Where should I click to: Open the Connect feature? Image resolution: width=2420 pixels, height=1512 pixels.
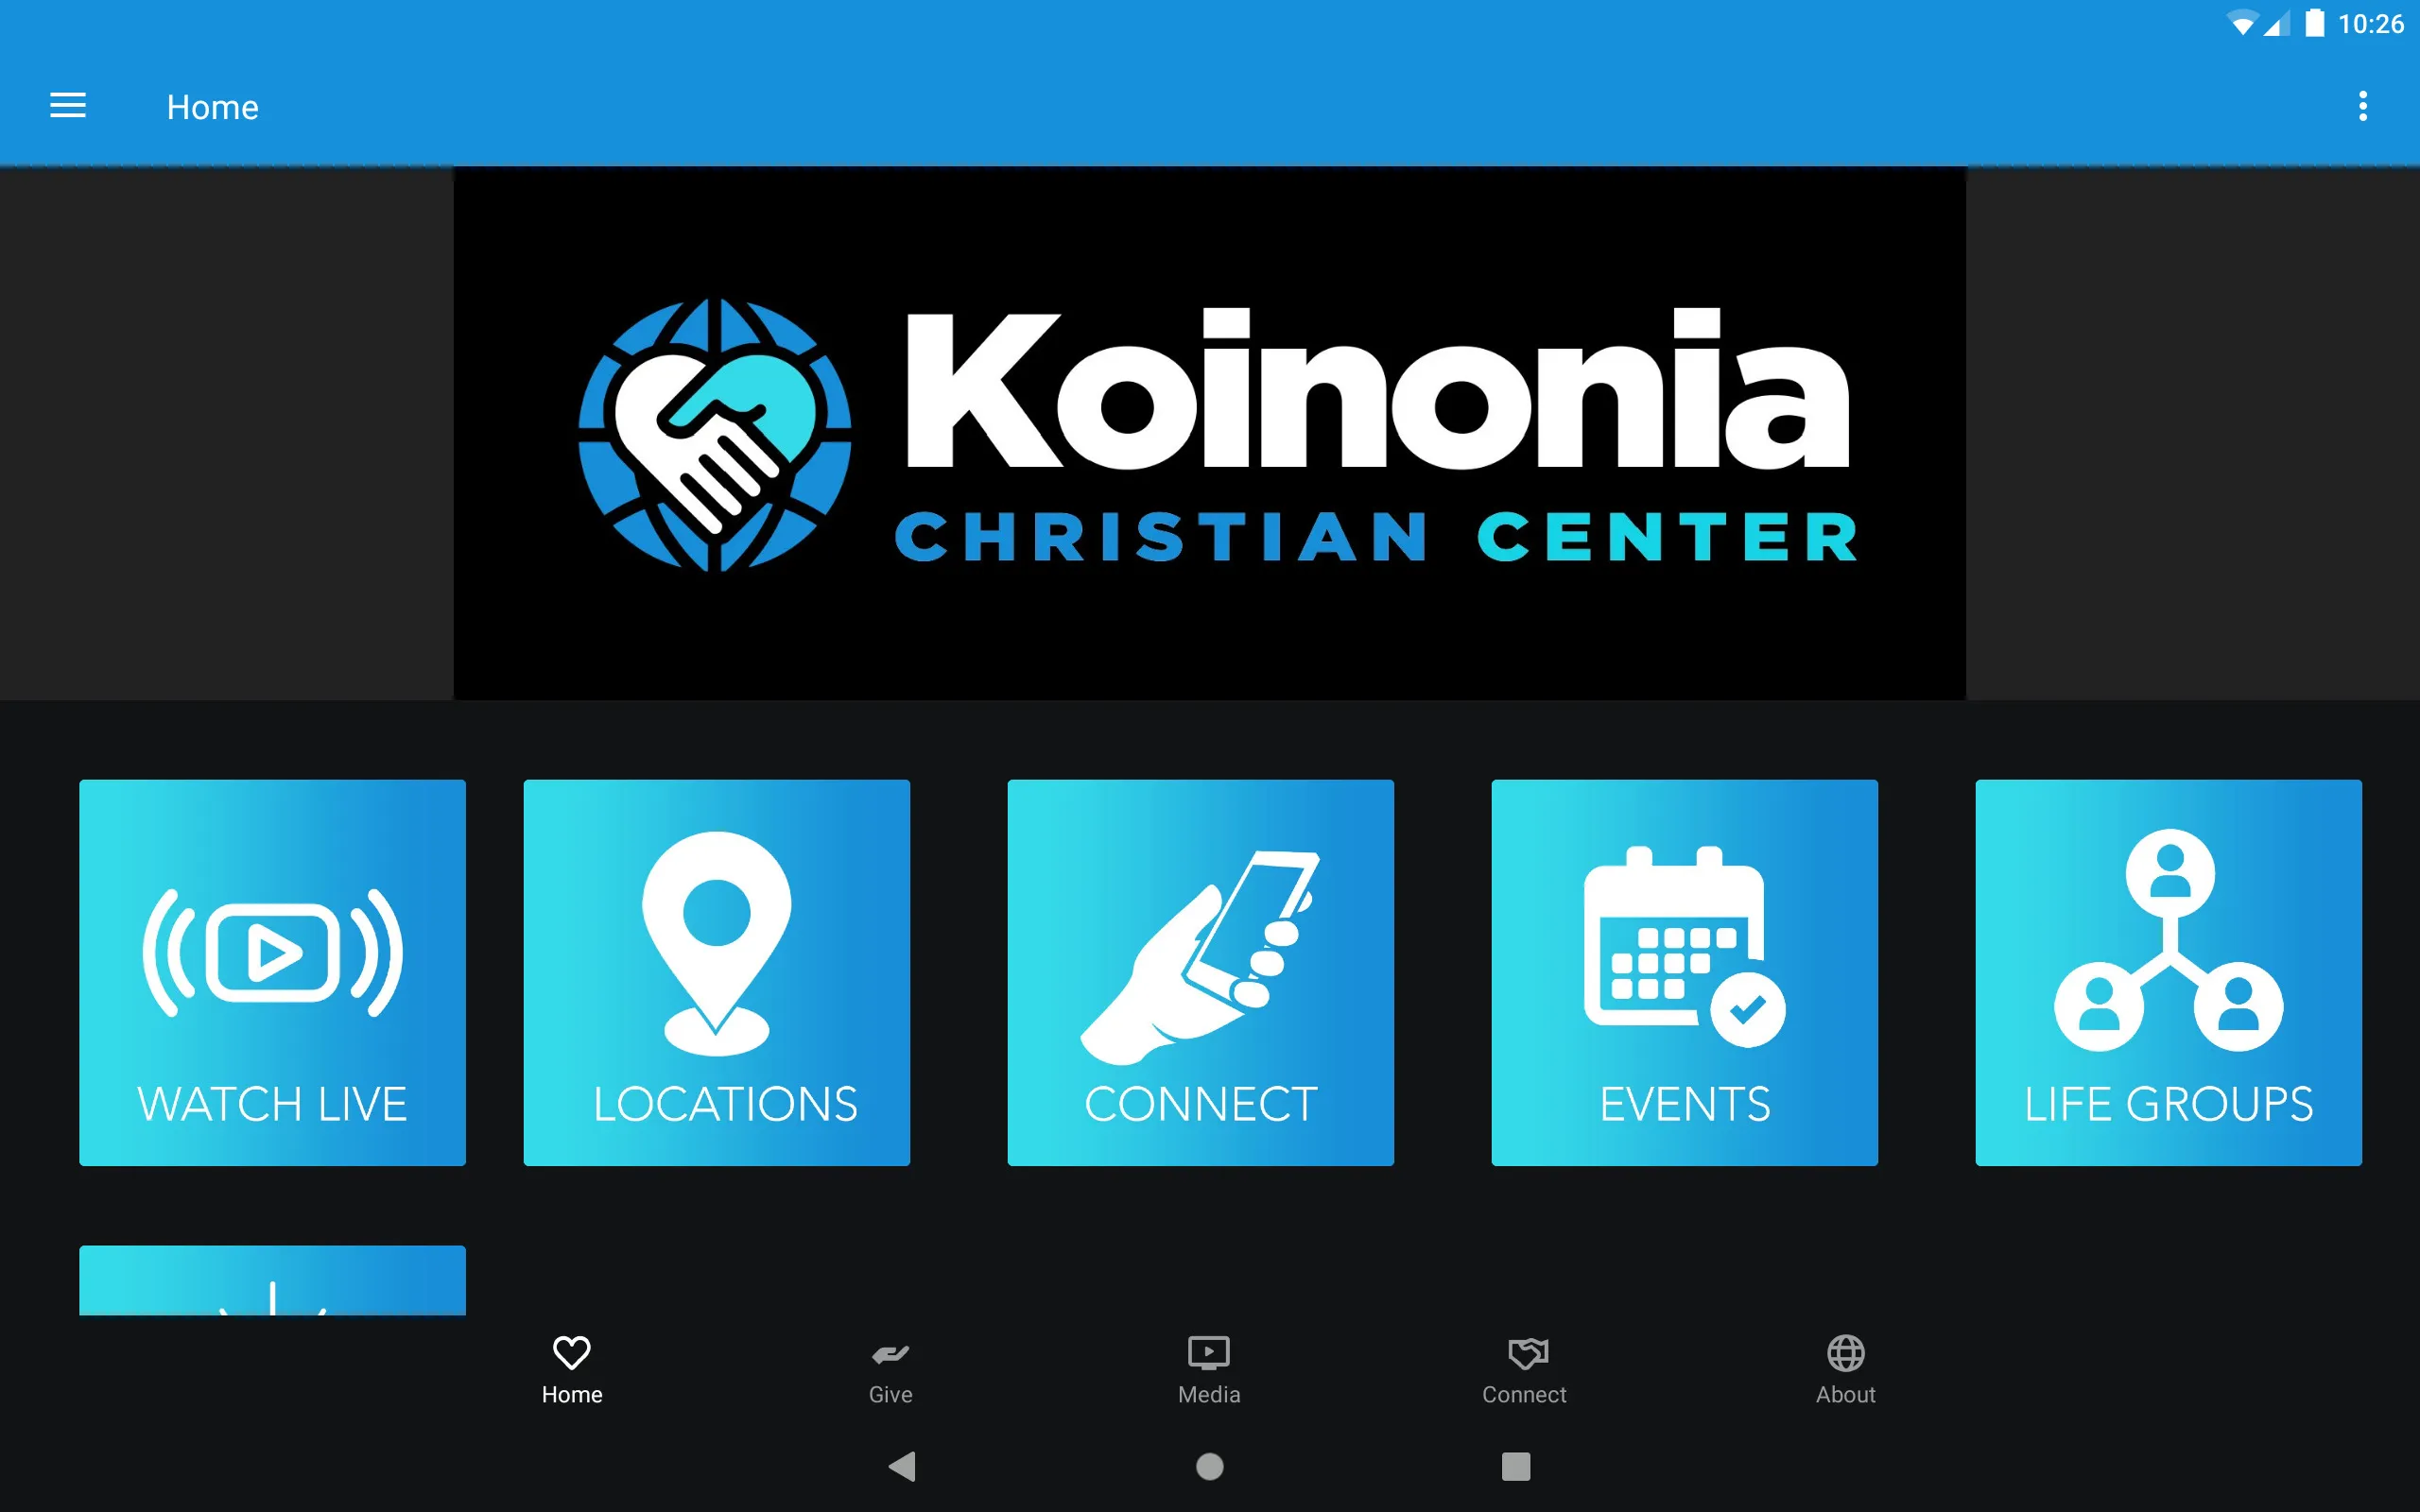coord(1207,972)
